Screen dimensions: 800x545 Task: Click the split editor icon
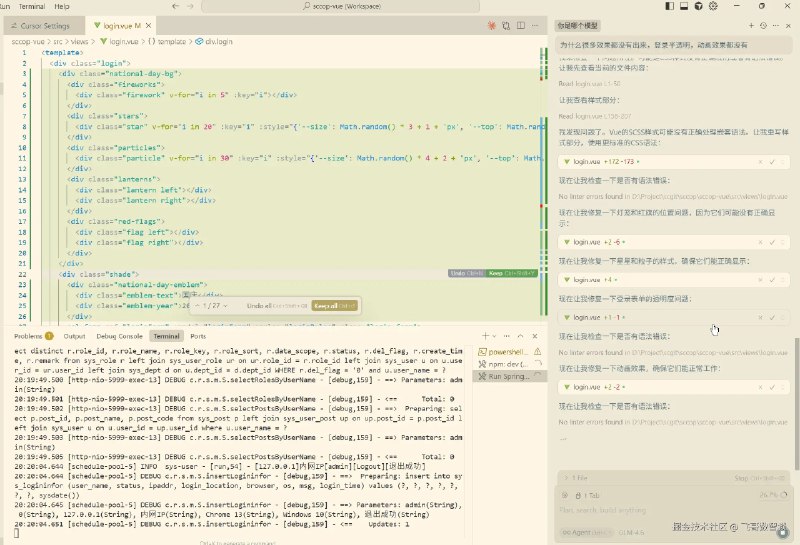pyautogui.click(x=523, y=23)
